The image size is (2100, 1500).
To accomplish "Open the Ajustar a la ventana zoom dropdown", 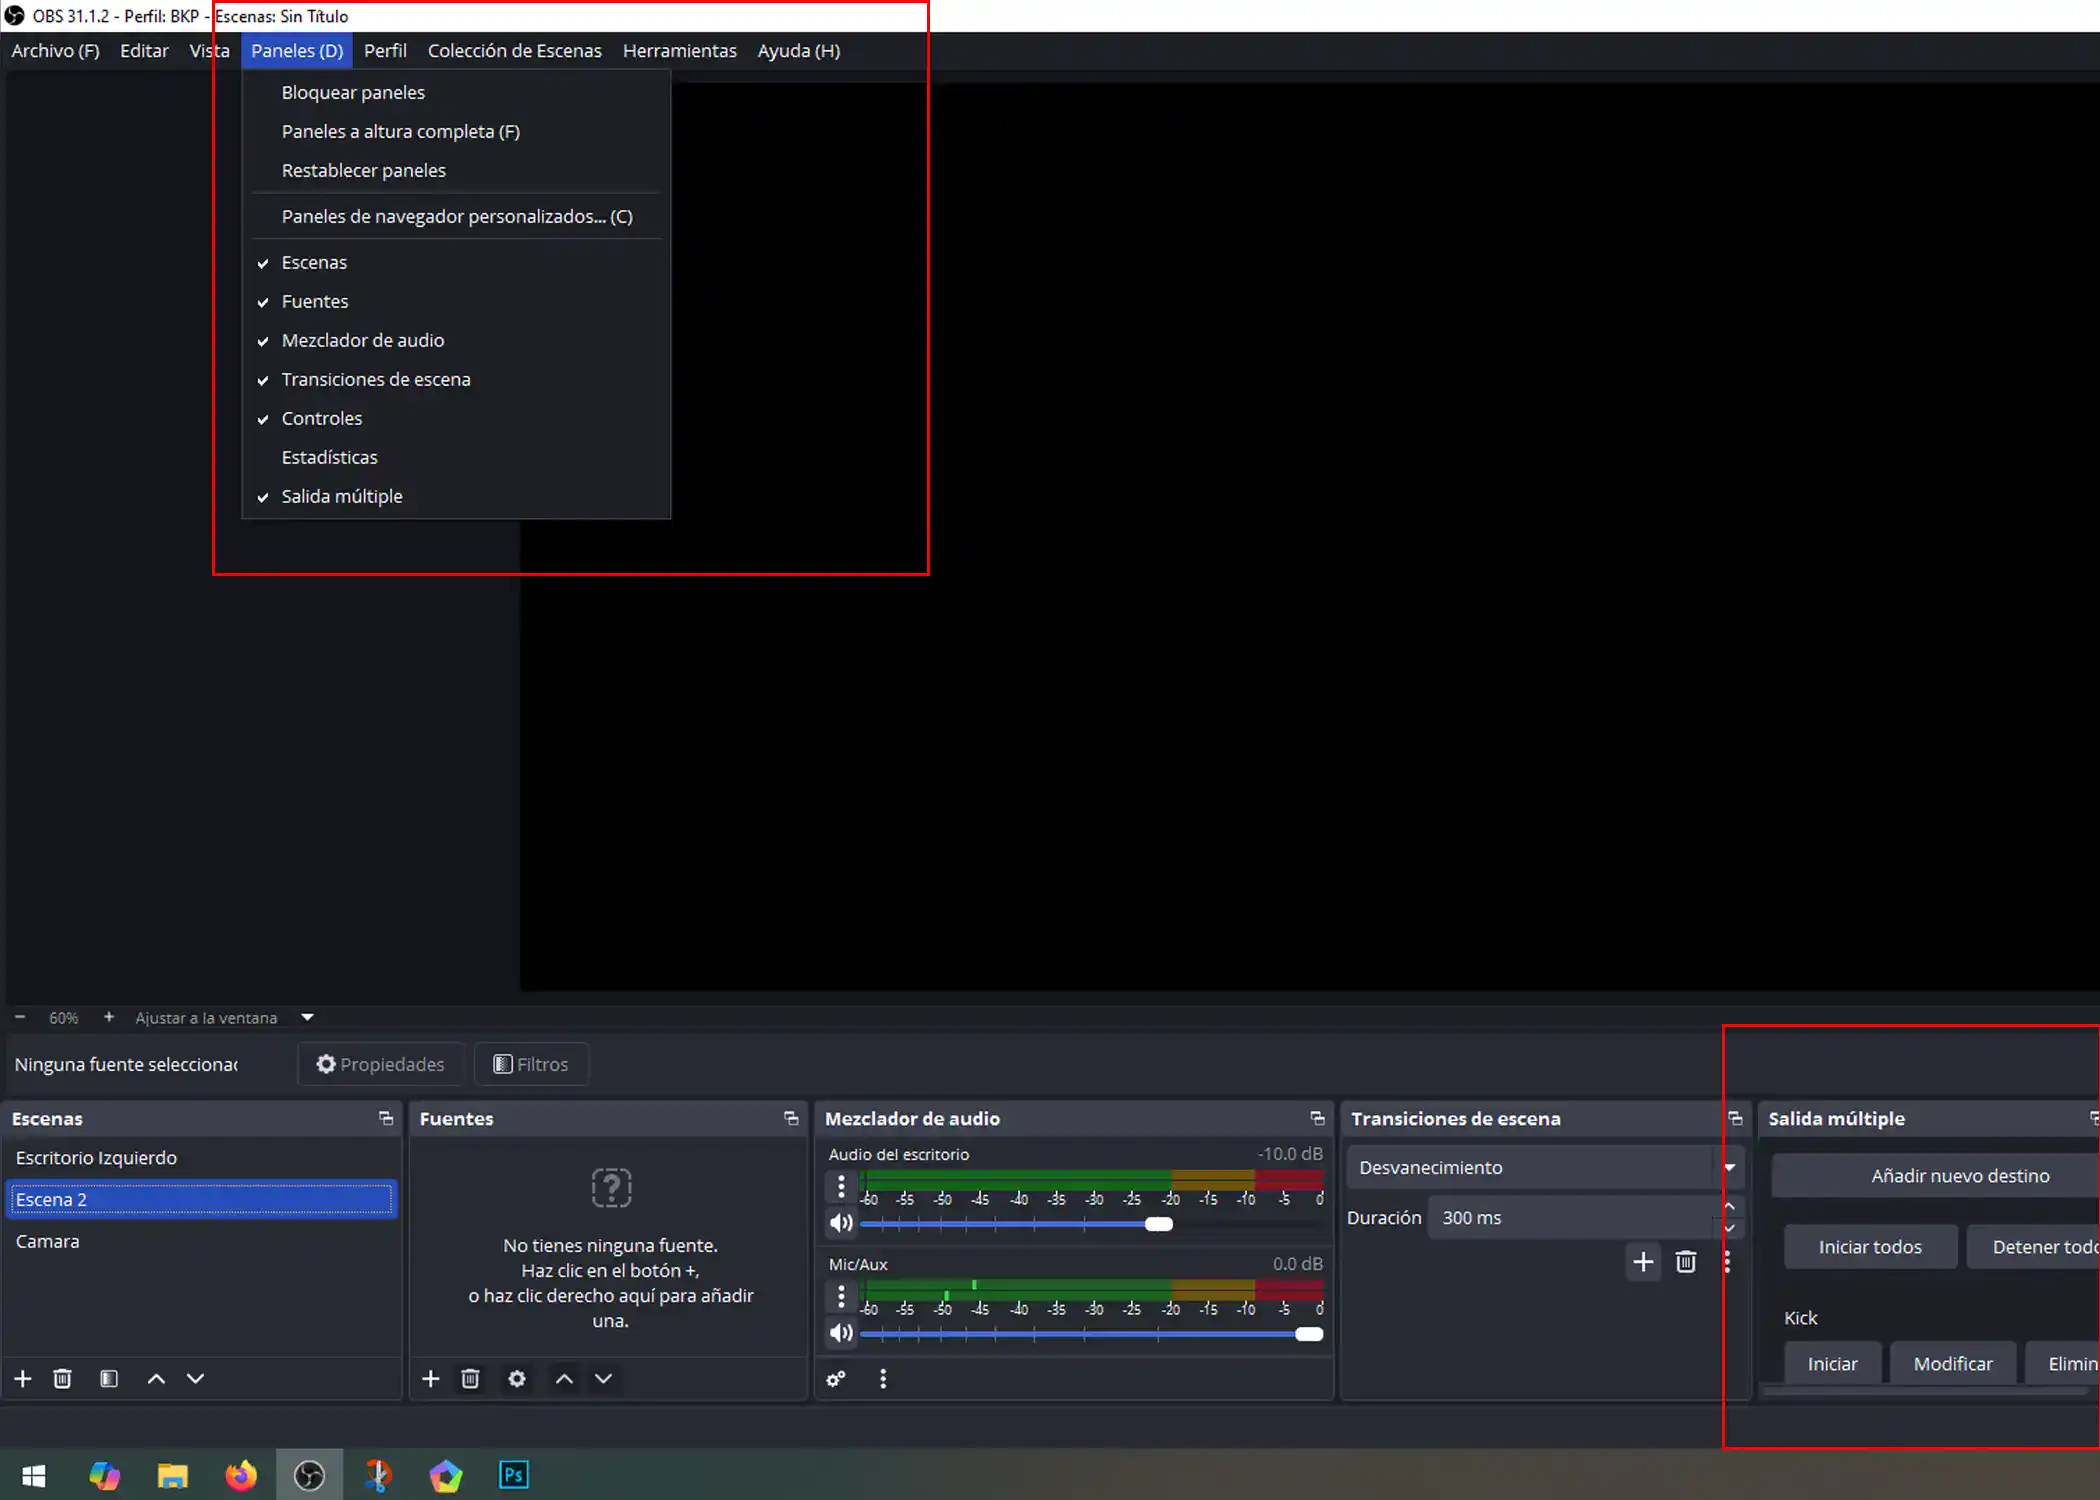I will [x=307, y=1017].
